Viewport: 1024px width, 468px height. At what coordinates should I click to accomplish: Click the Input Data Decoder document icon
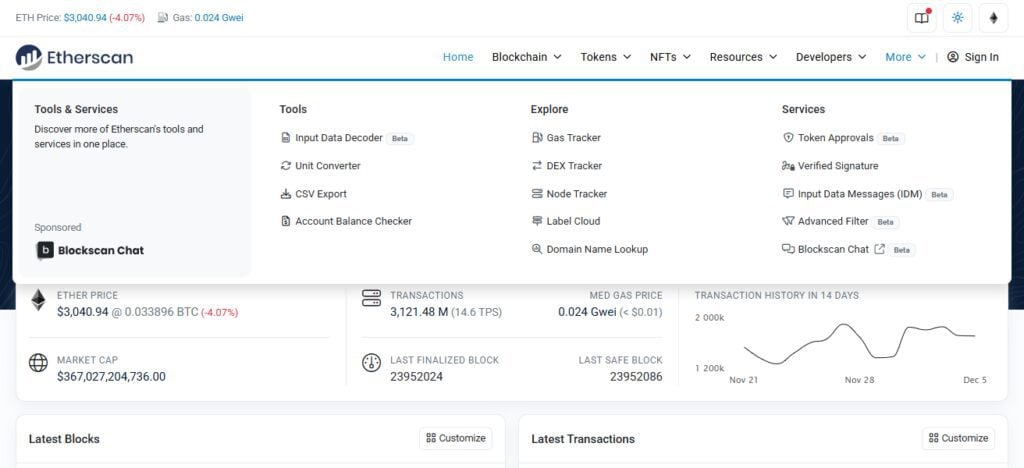click(x=285, y=138)
